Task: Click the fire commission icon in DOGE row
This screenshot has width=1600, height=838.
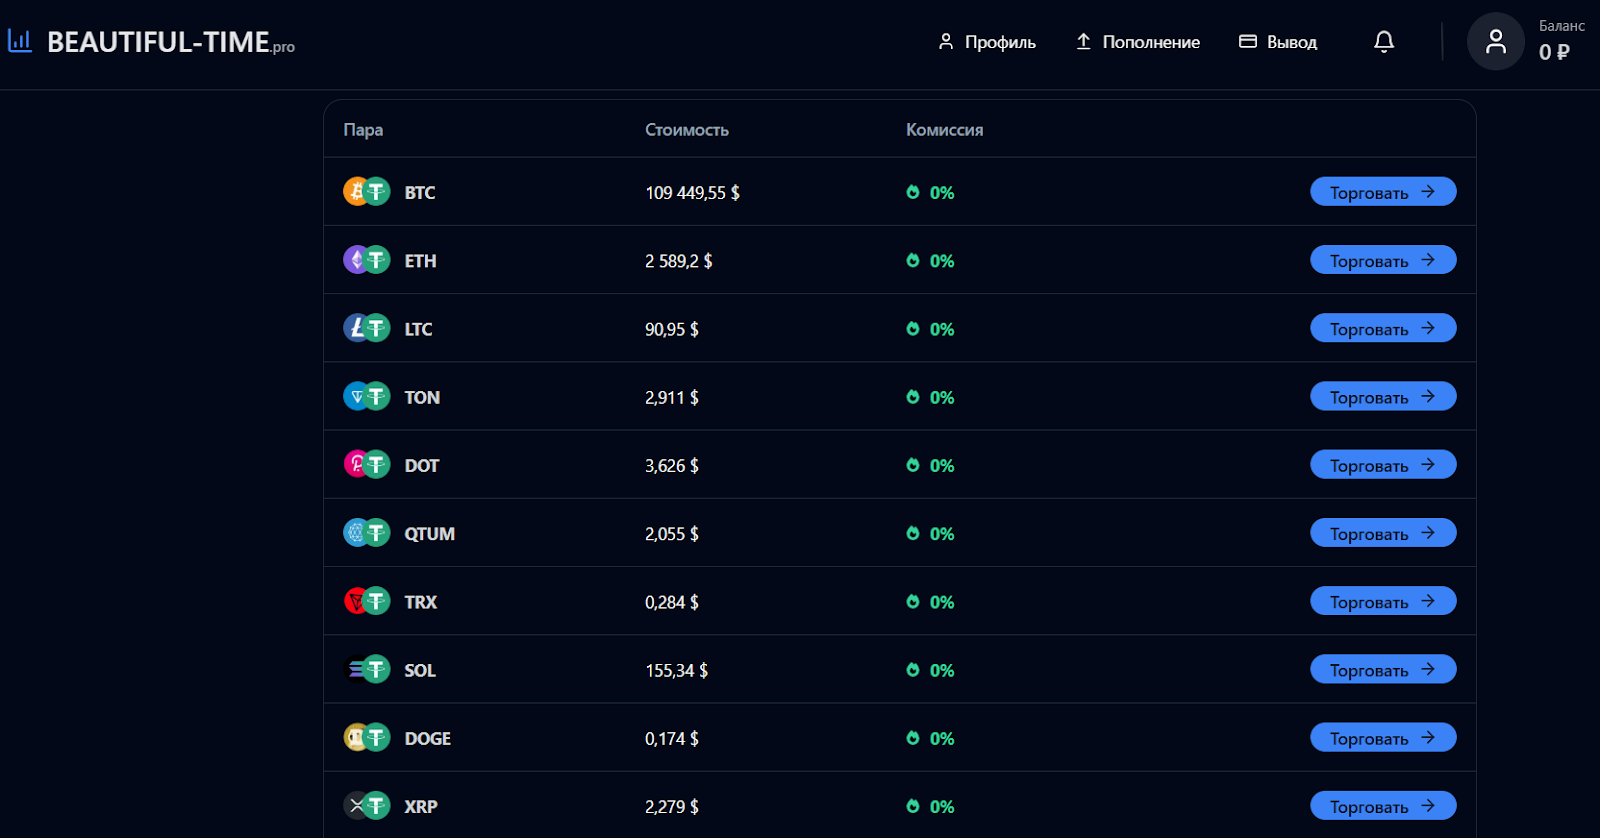Action: point(913,738)
